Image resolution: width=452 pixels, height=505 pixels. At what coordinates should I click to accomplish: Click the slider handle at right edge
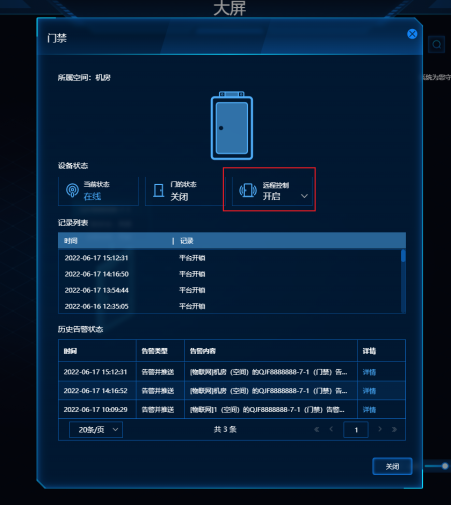coord(445,466)
